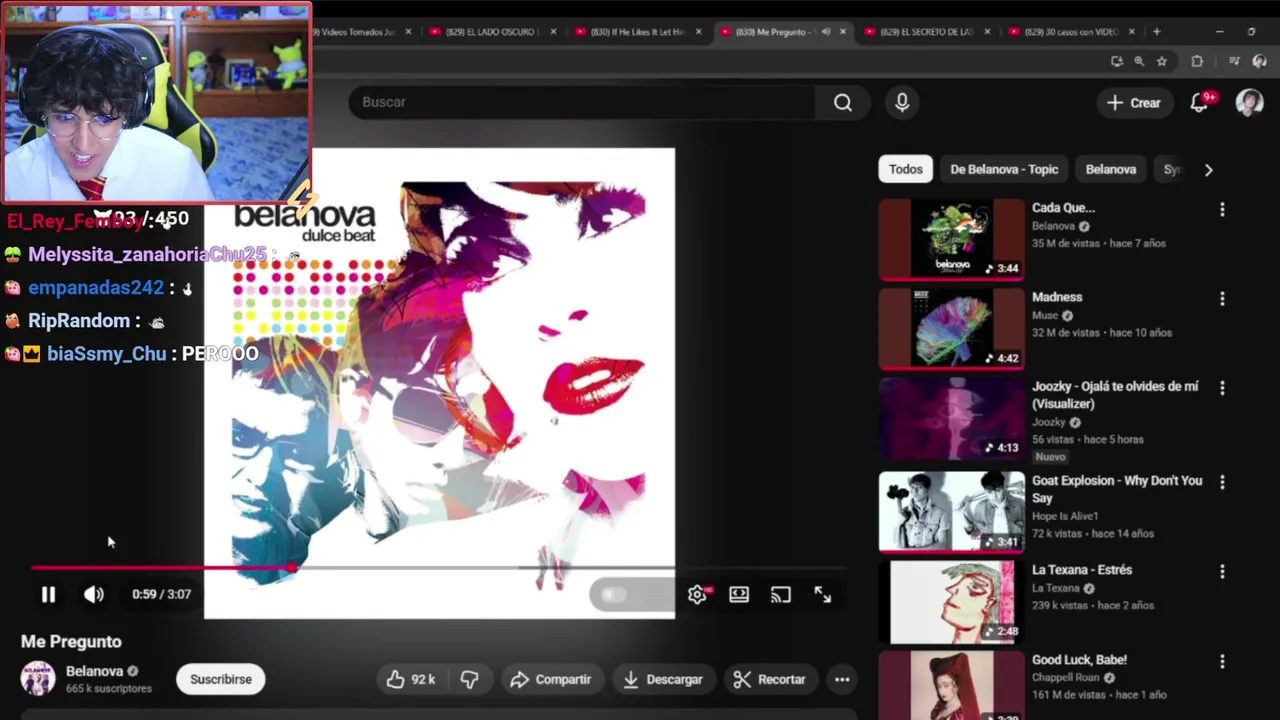This screenshot has height=720, width=1280.
Task: Close the Me Pregunto browser tab
Action: [x=843, y=32]
